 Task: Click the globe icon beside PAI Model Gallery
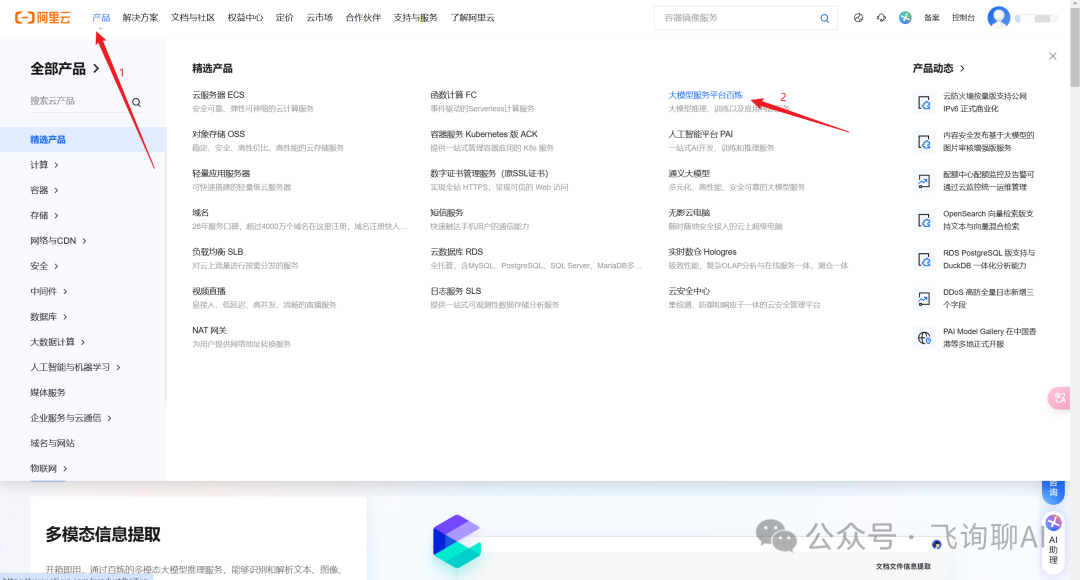click(x=924, y=338)
